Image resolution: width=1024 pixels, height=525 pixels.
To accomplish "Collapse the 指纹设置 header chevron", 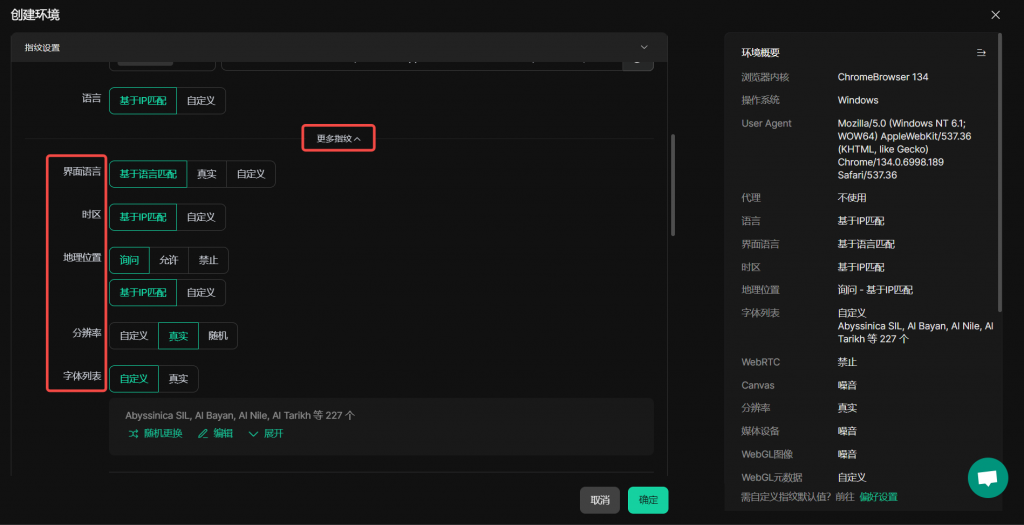I will point(644,47).
